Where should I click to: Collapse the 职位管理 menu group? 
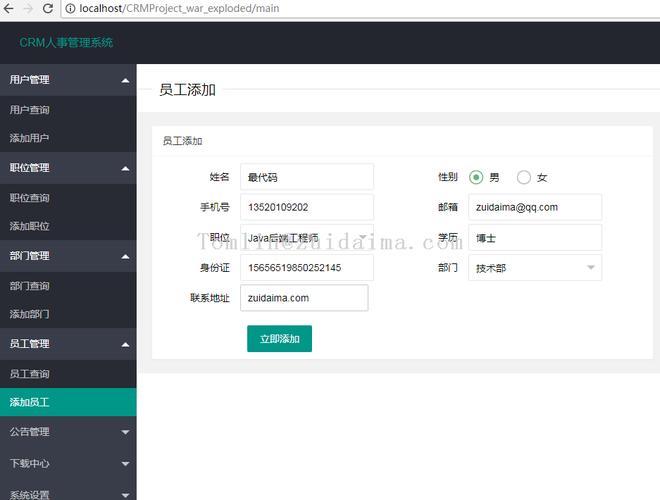point(68,168)
